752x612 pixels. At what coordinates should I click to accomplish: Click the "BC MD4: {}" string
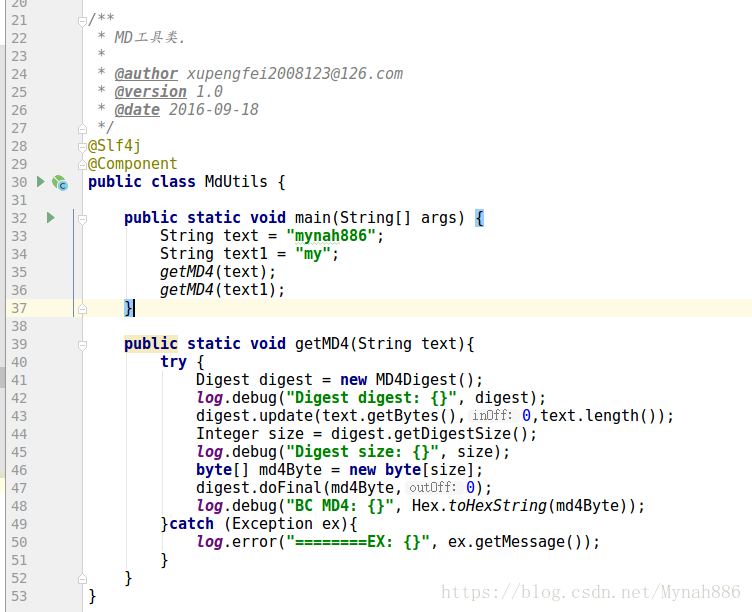[x=340, y=506]
